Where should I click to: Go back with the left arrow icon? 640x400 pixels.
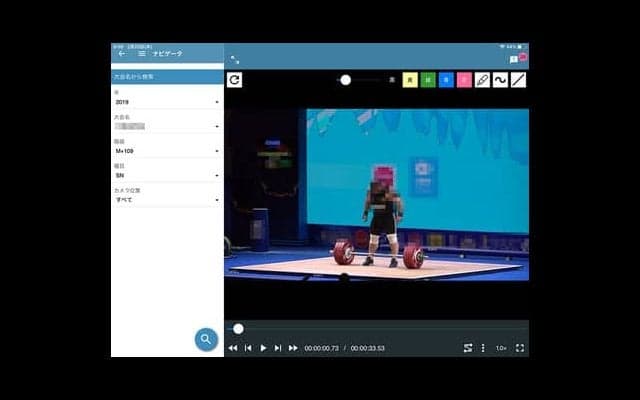click(122, 53)
